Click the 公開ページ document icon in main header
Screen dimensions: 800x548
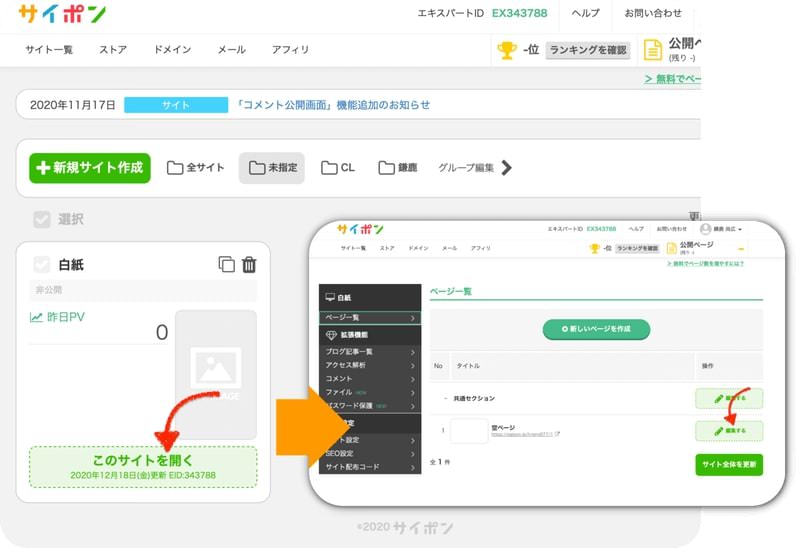[653, 51]
